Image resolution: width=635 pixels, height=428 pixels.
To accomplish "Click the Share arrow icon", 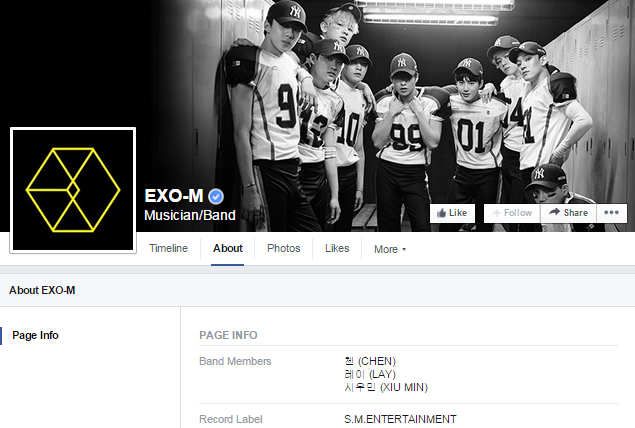I will [554, 212].
